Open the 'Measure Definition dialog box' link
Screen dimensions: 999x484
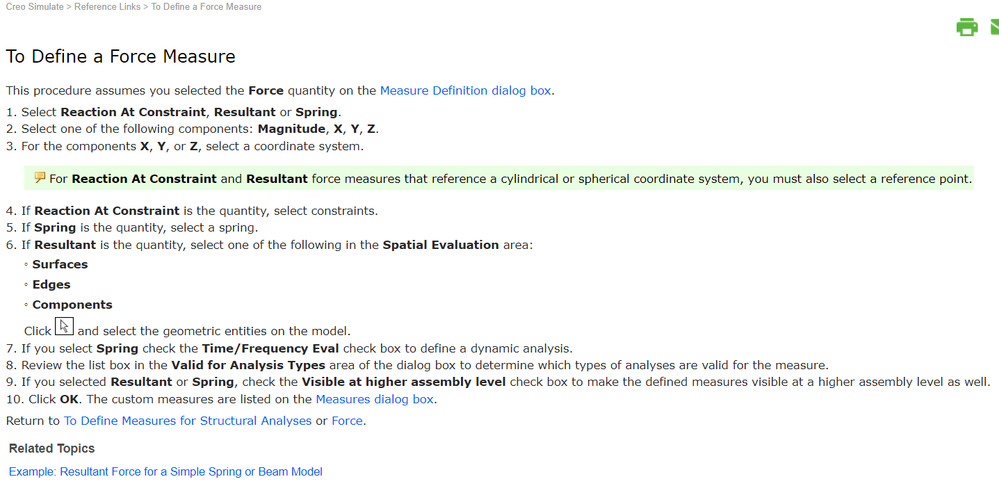(x=465, y=90)
